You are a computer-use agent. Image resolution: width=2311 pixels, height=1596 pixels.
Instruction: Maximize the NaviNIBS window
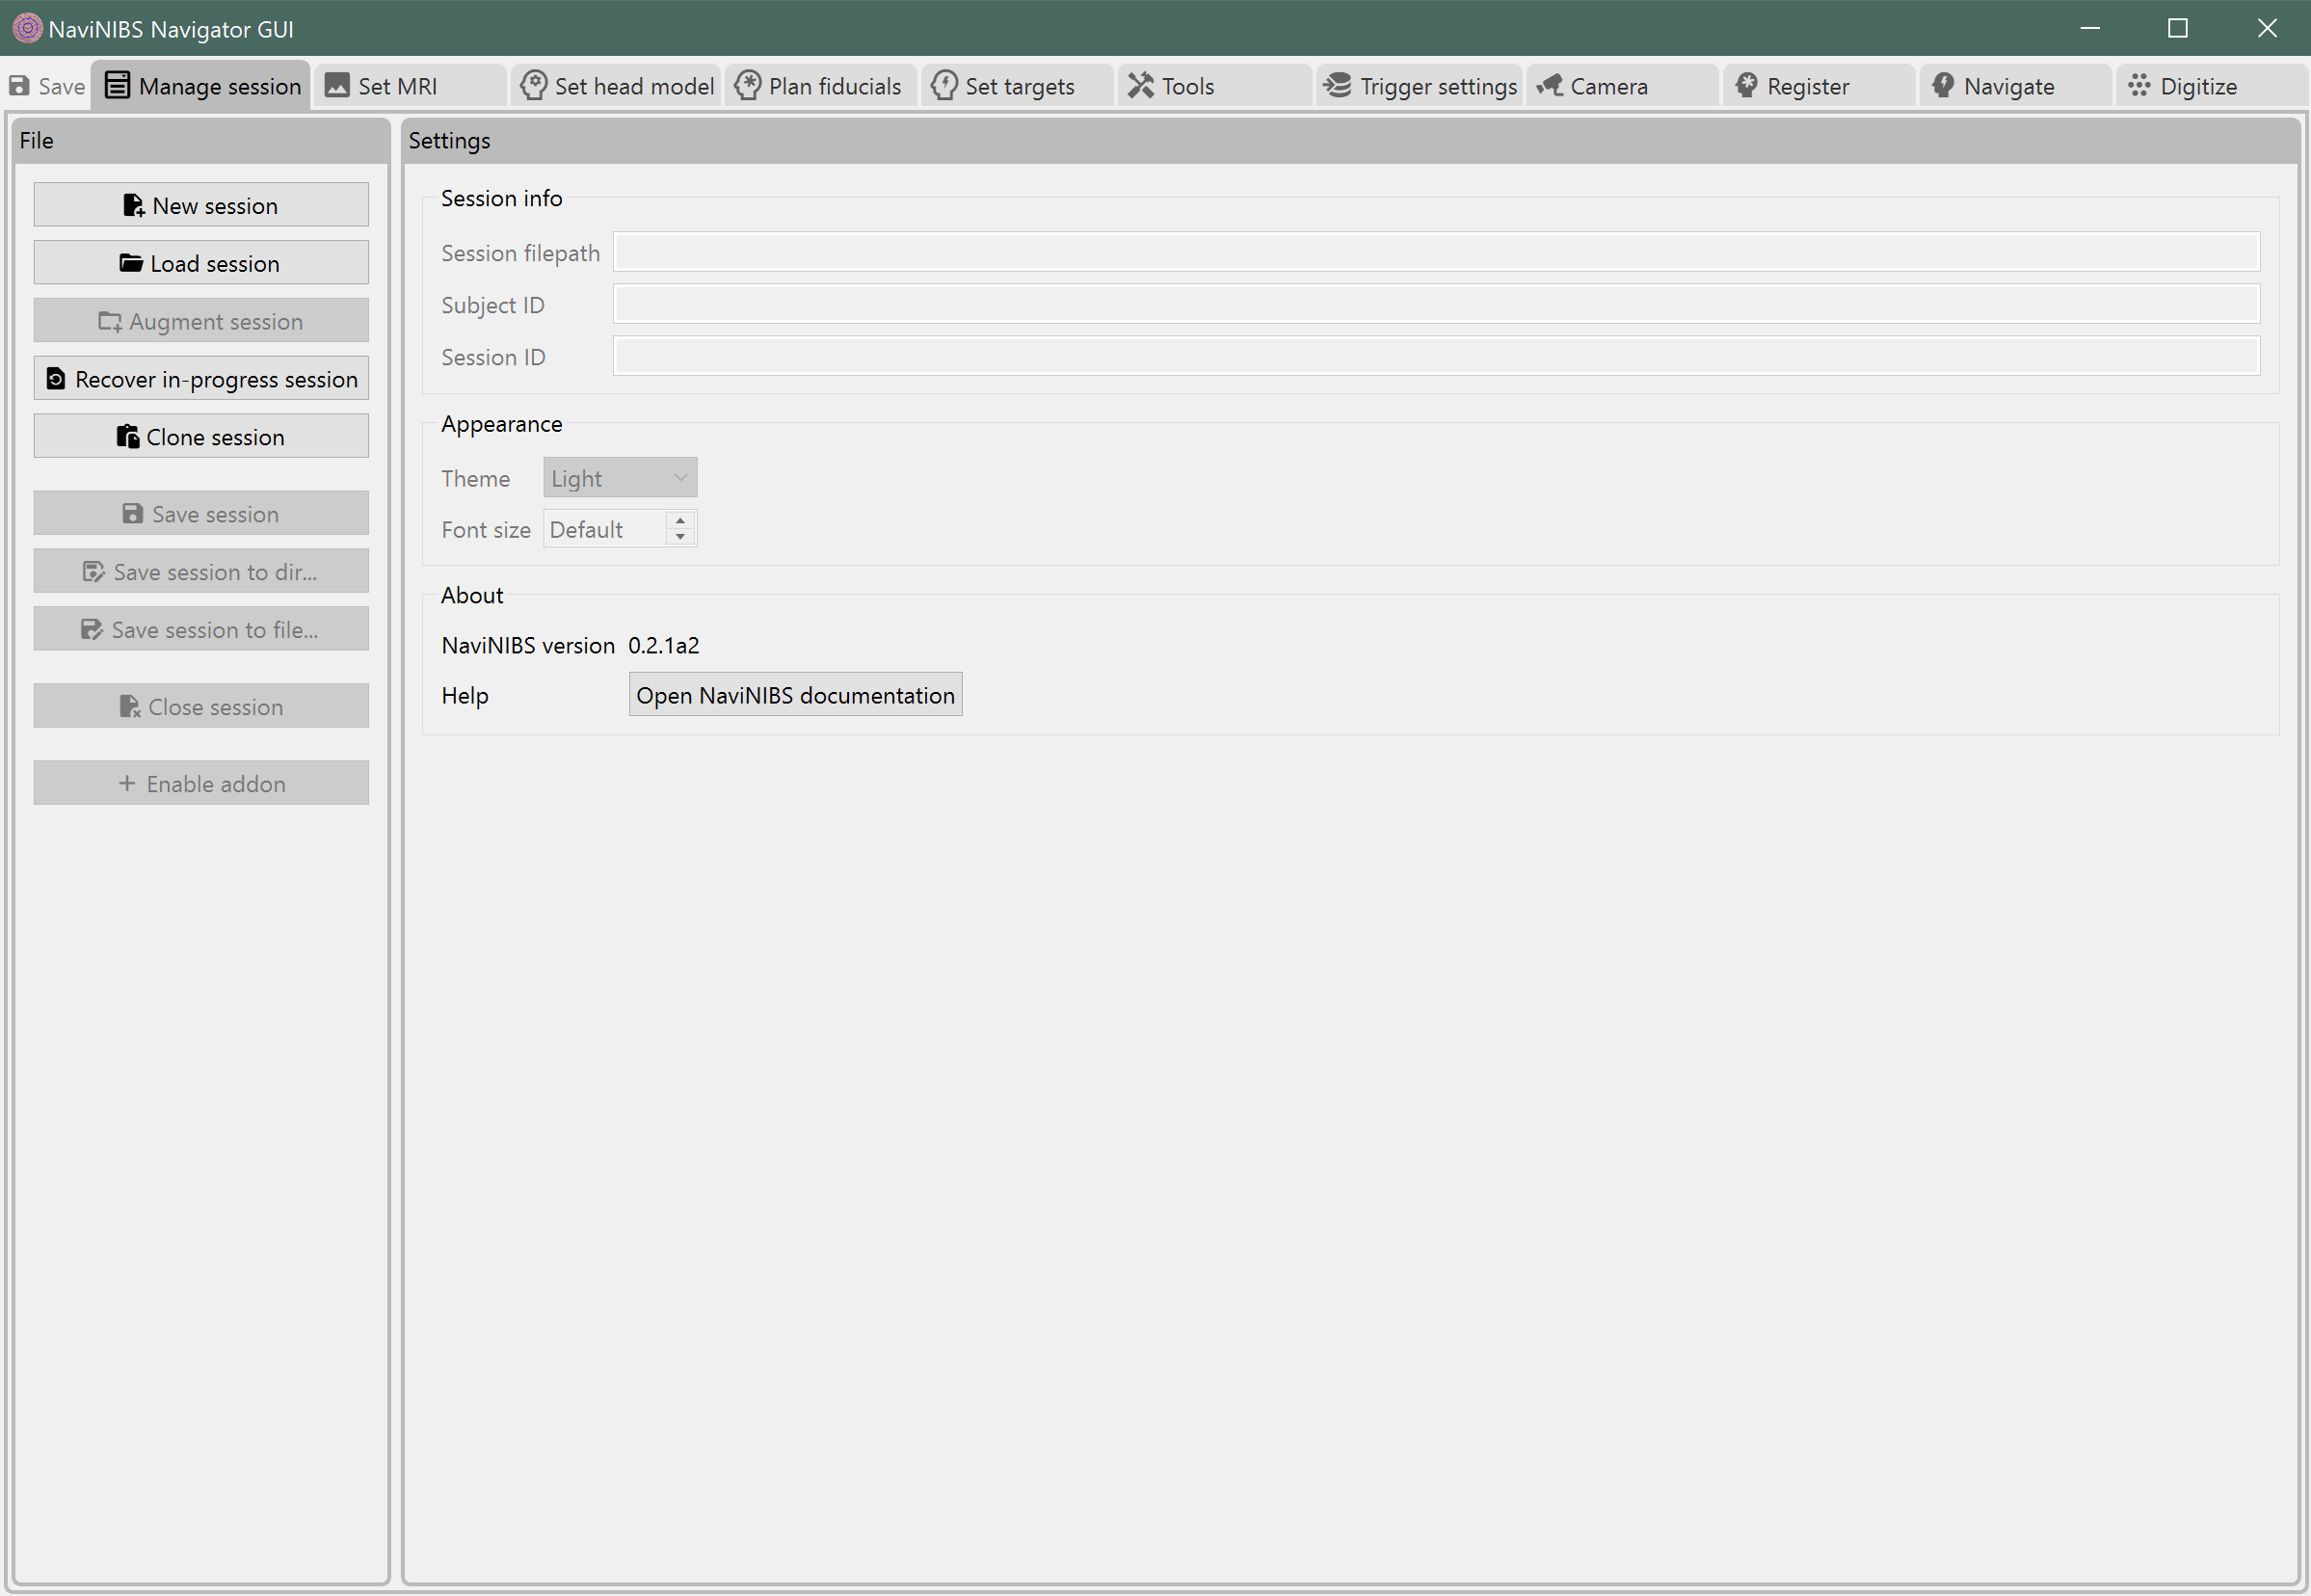tap(2178, 28)
